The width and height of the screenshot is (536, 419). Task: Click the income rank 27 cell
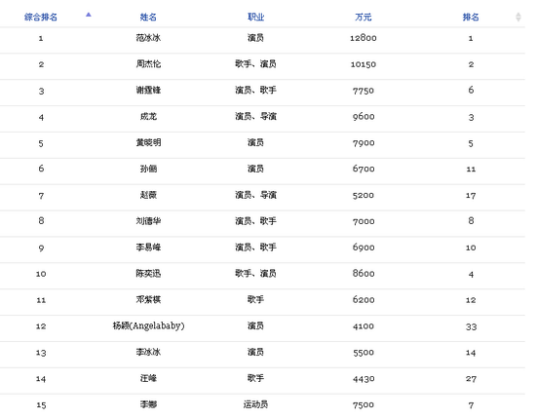471,379
